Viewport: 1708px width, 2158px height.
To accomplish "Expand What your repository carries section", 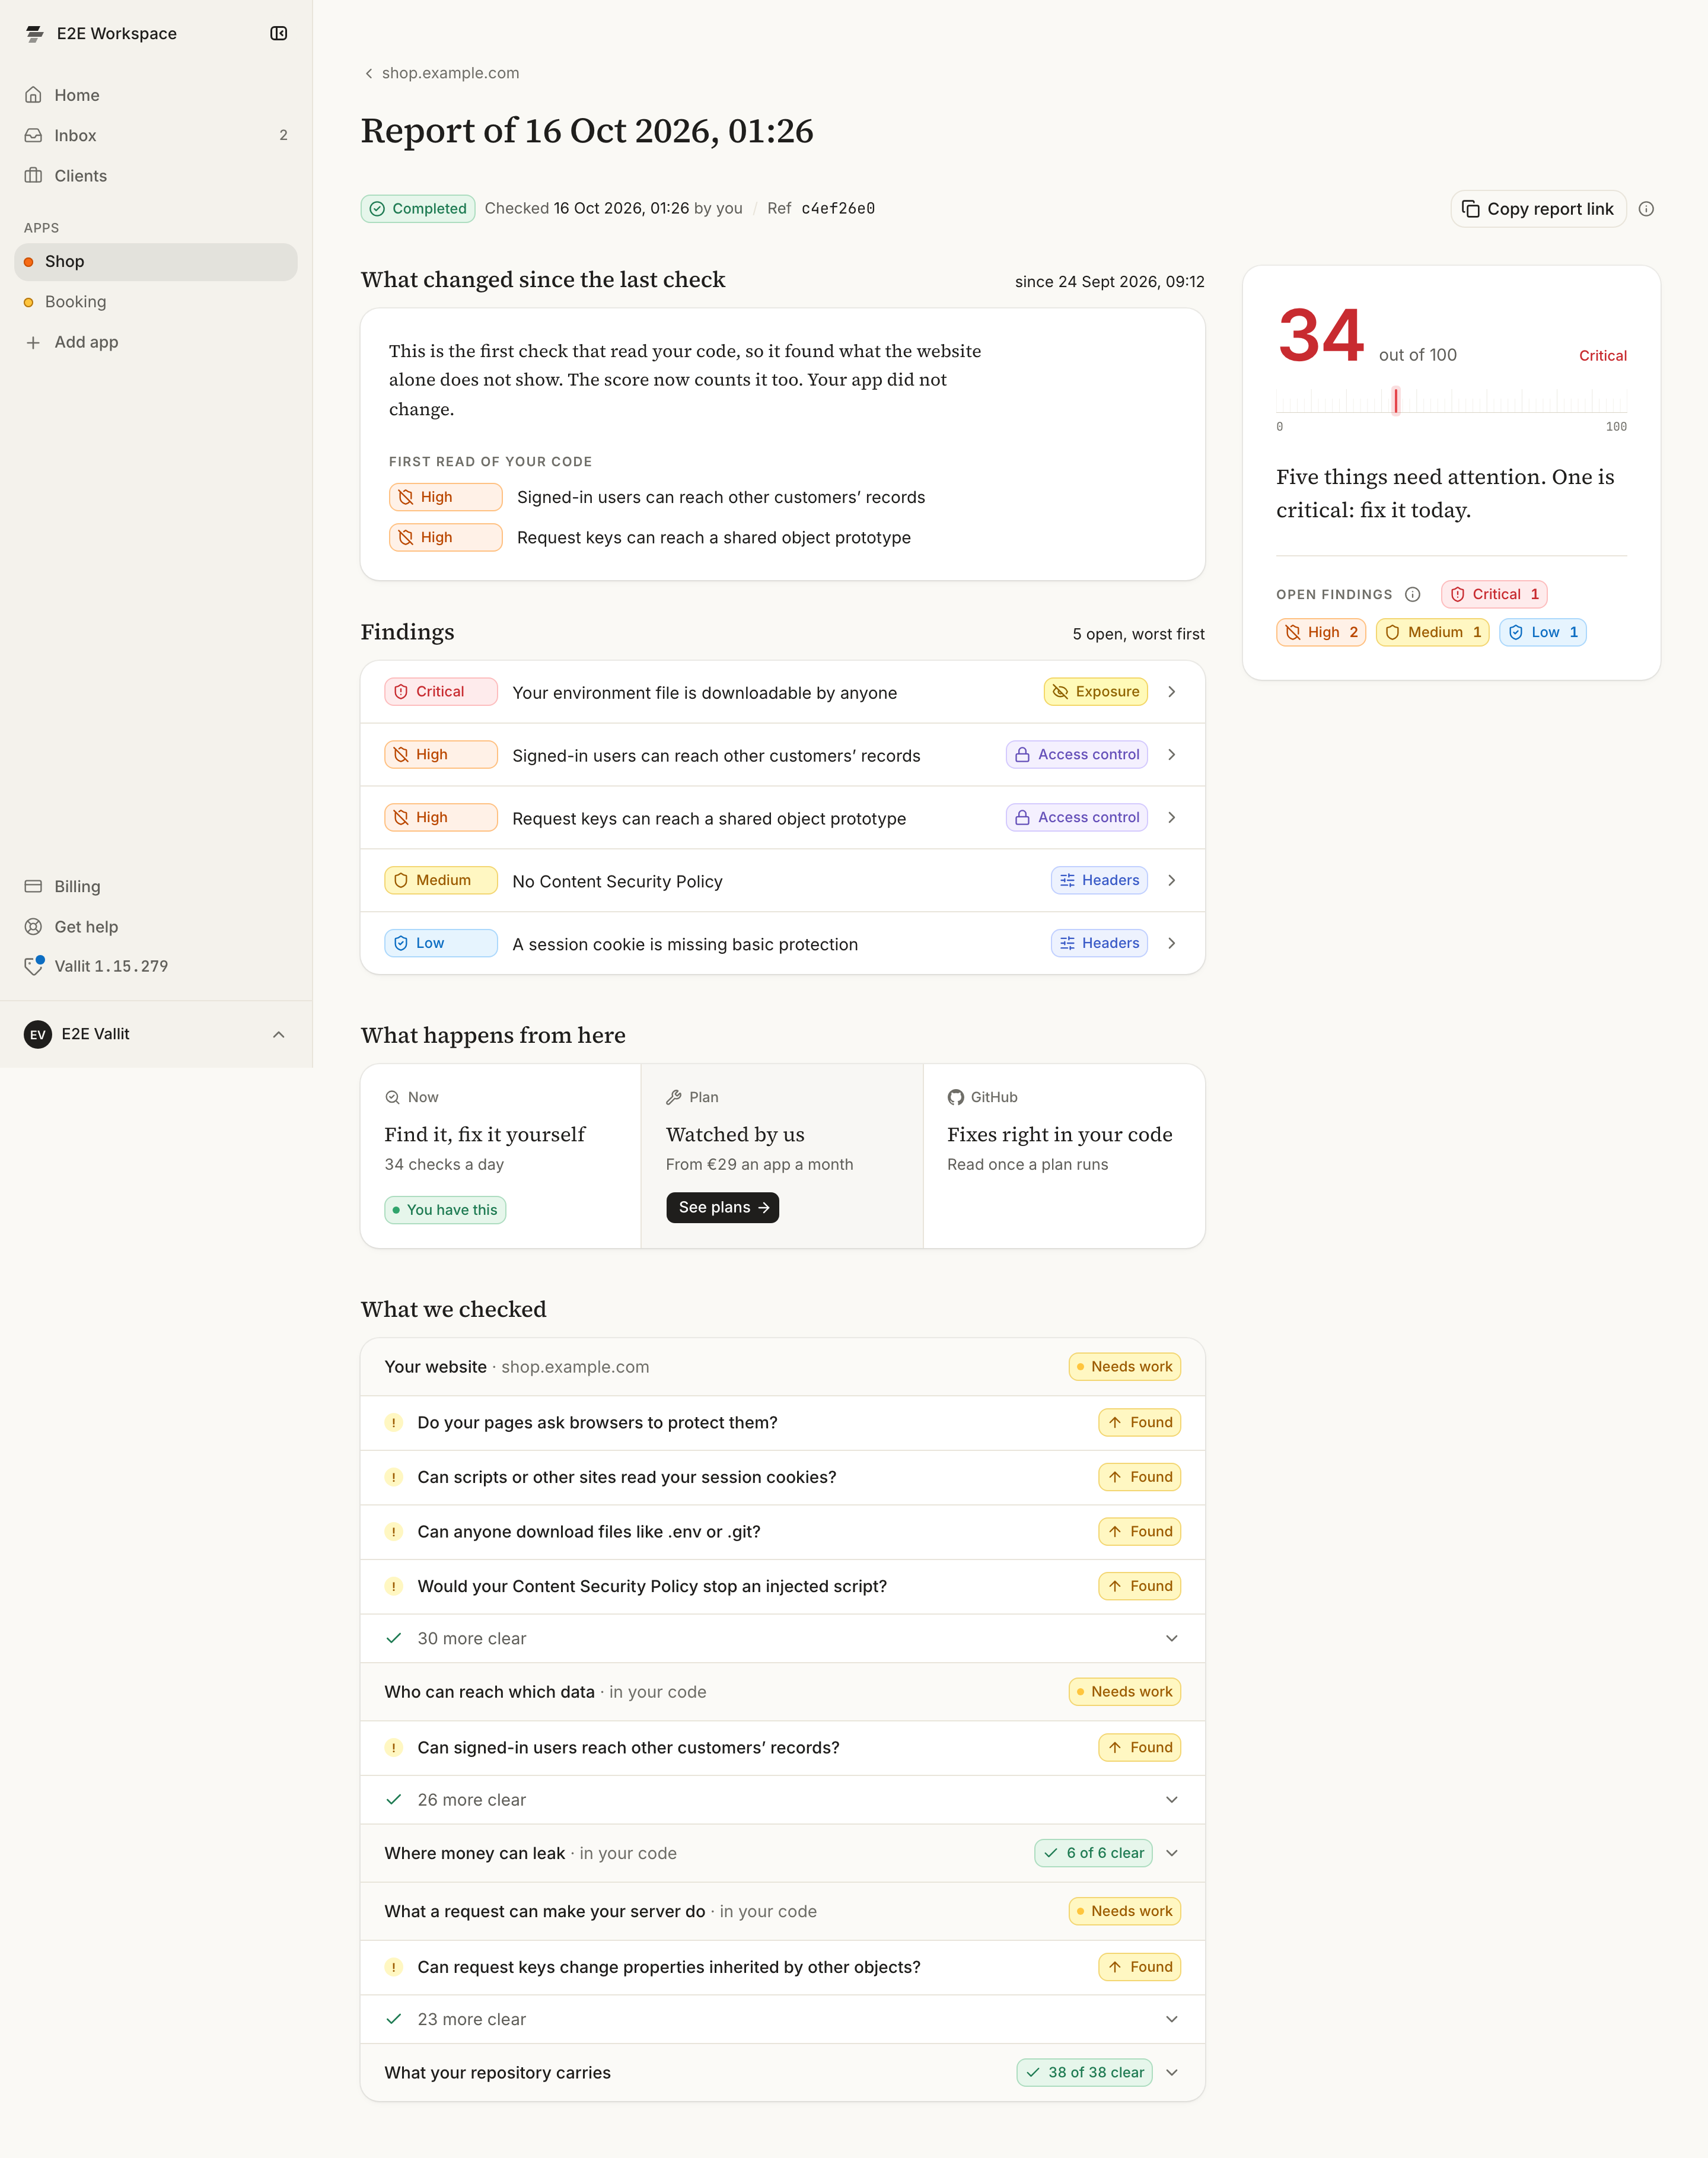I will 782,2073.
